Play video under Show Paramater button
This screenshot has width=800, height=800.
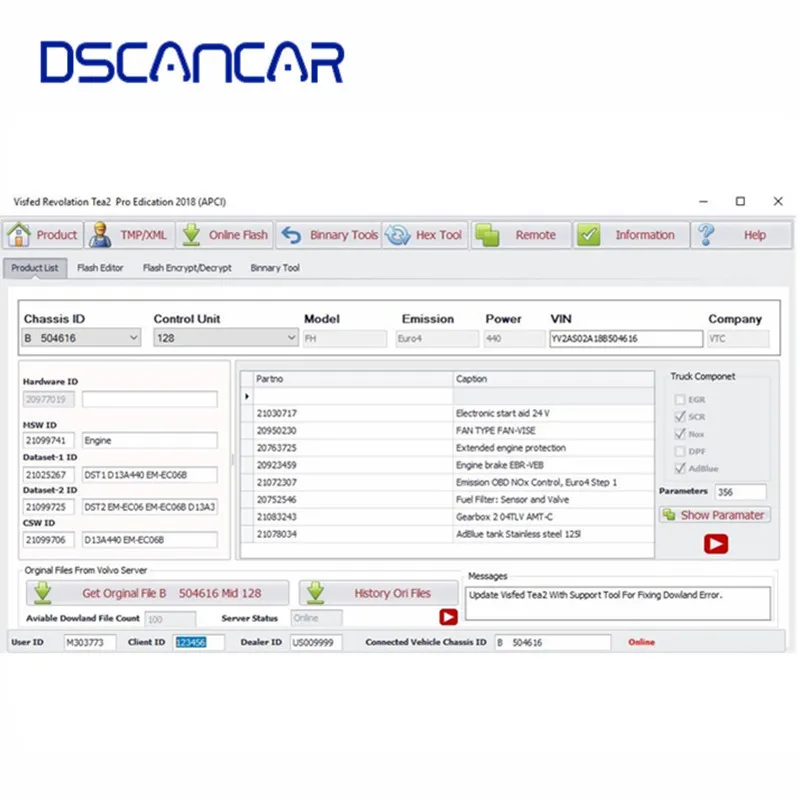(x=716, y=544)
